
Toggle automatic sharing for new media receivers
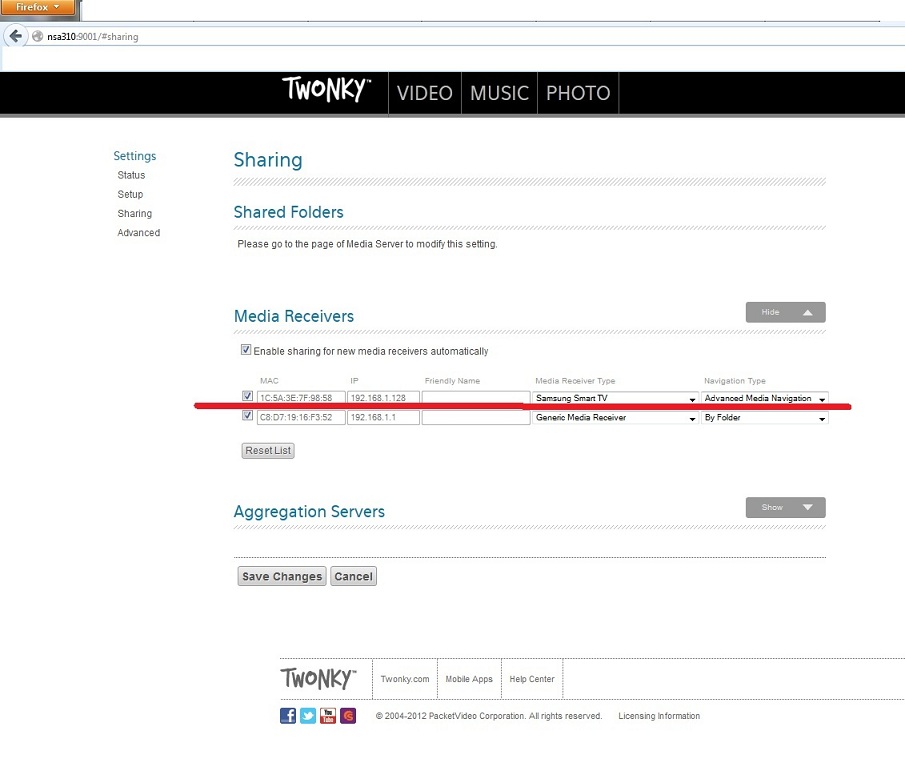tap(246, 351)
